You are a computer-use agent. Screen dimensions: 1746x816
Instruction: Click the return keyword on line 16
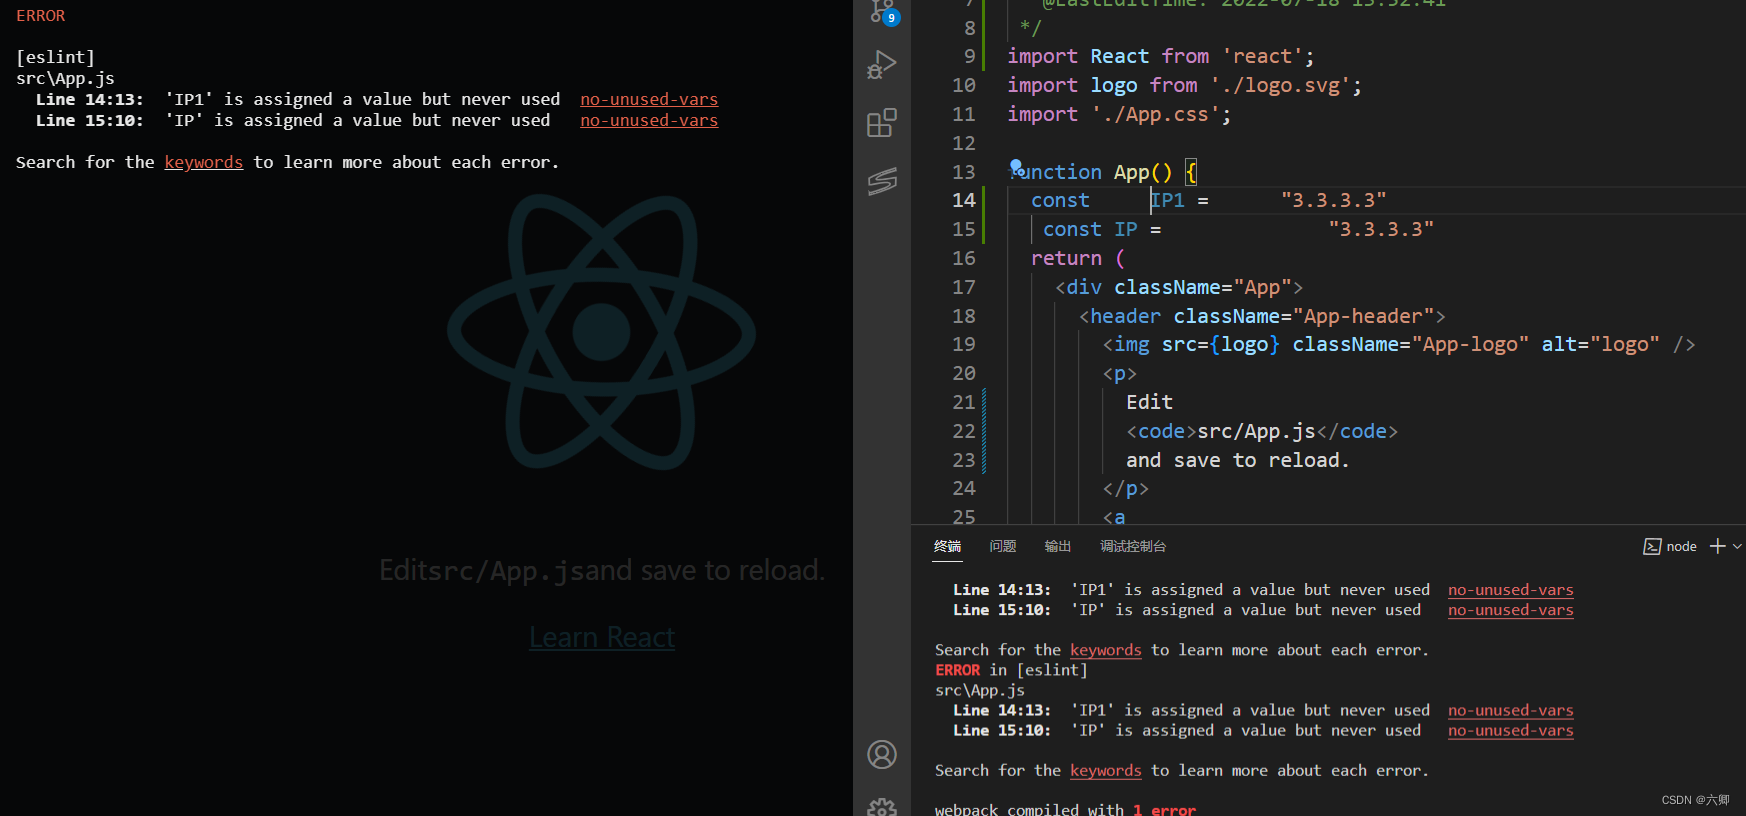point(1066,258)
